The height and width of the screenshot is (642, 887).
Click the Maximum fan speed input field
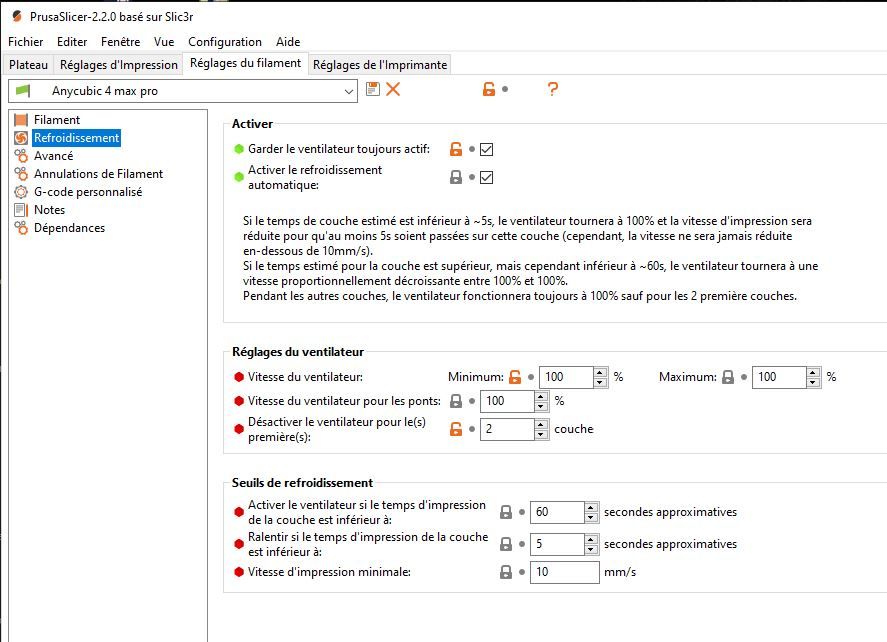click(780, 377)
